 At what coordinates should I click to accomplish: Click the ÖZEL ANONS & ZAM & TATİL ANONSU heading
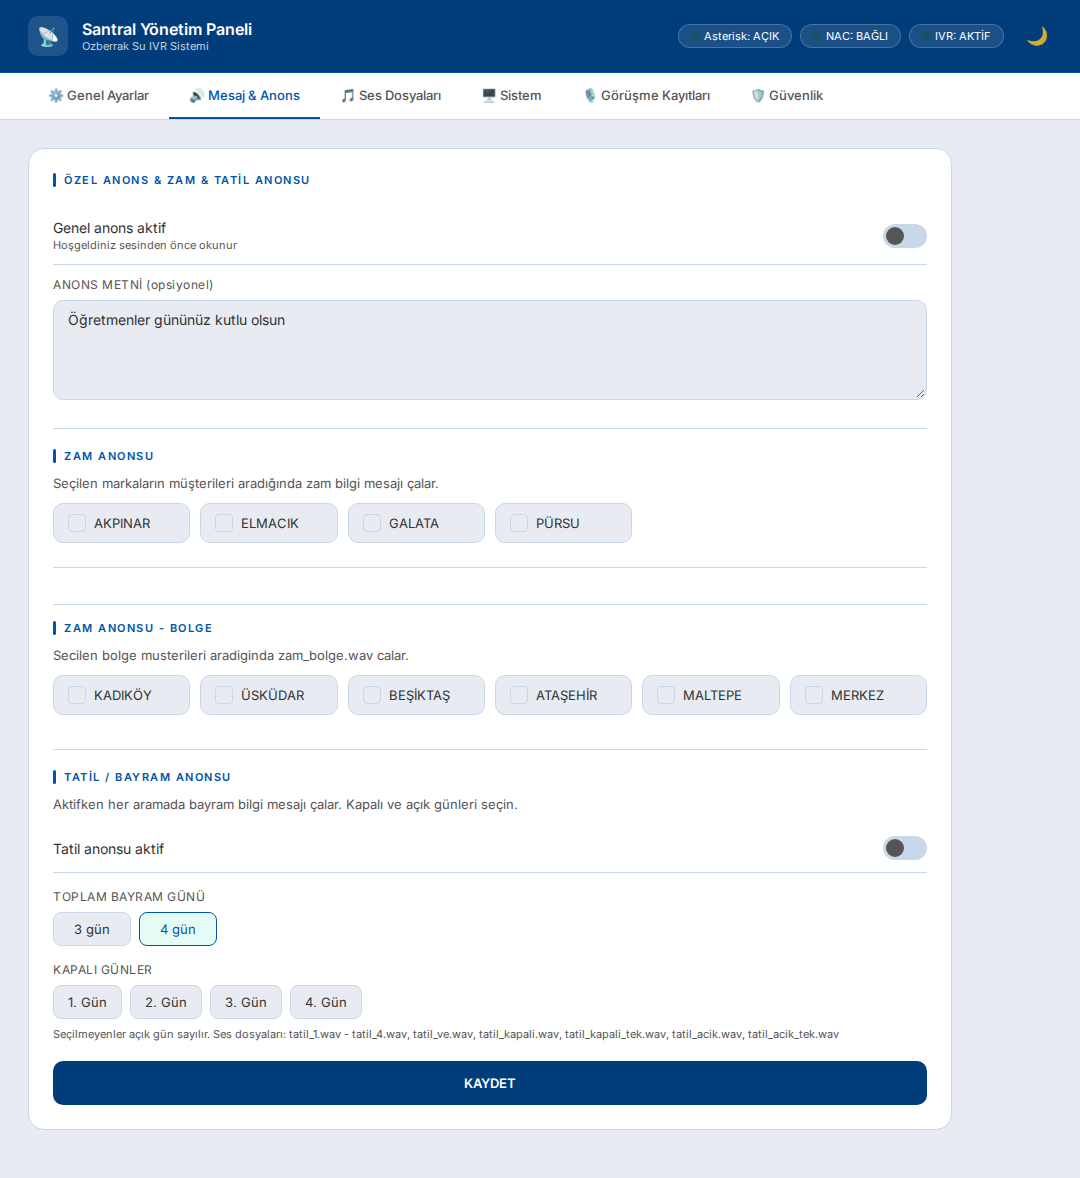(x=187, y=180)
